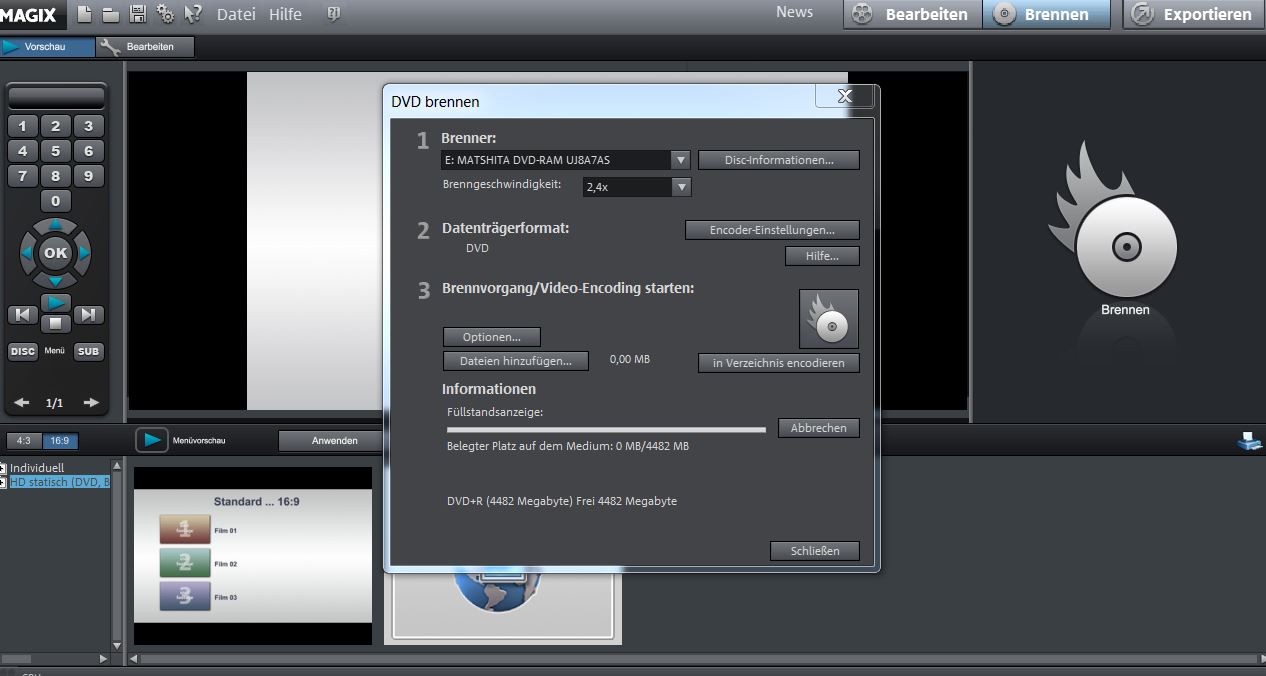Open program settings via the gears icon
The image size is (1266, 676).
[x=165, y=14]
